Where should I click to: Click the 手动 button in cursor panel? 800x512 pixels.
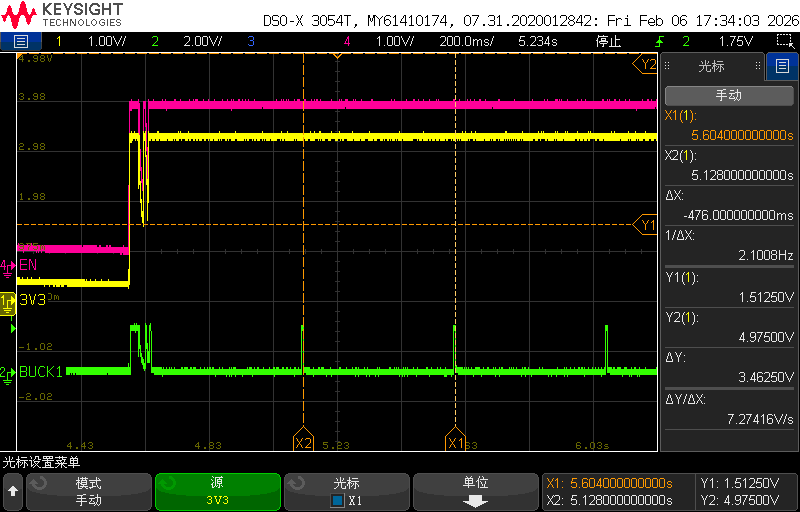click(x=729, y=95)
